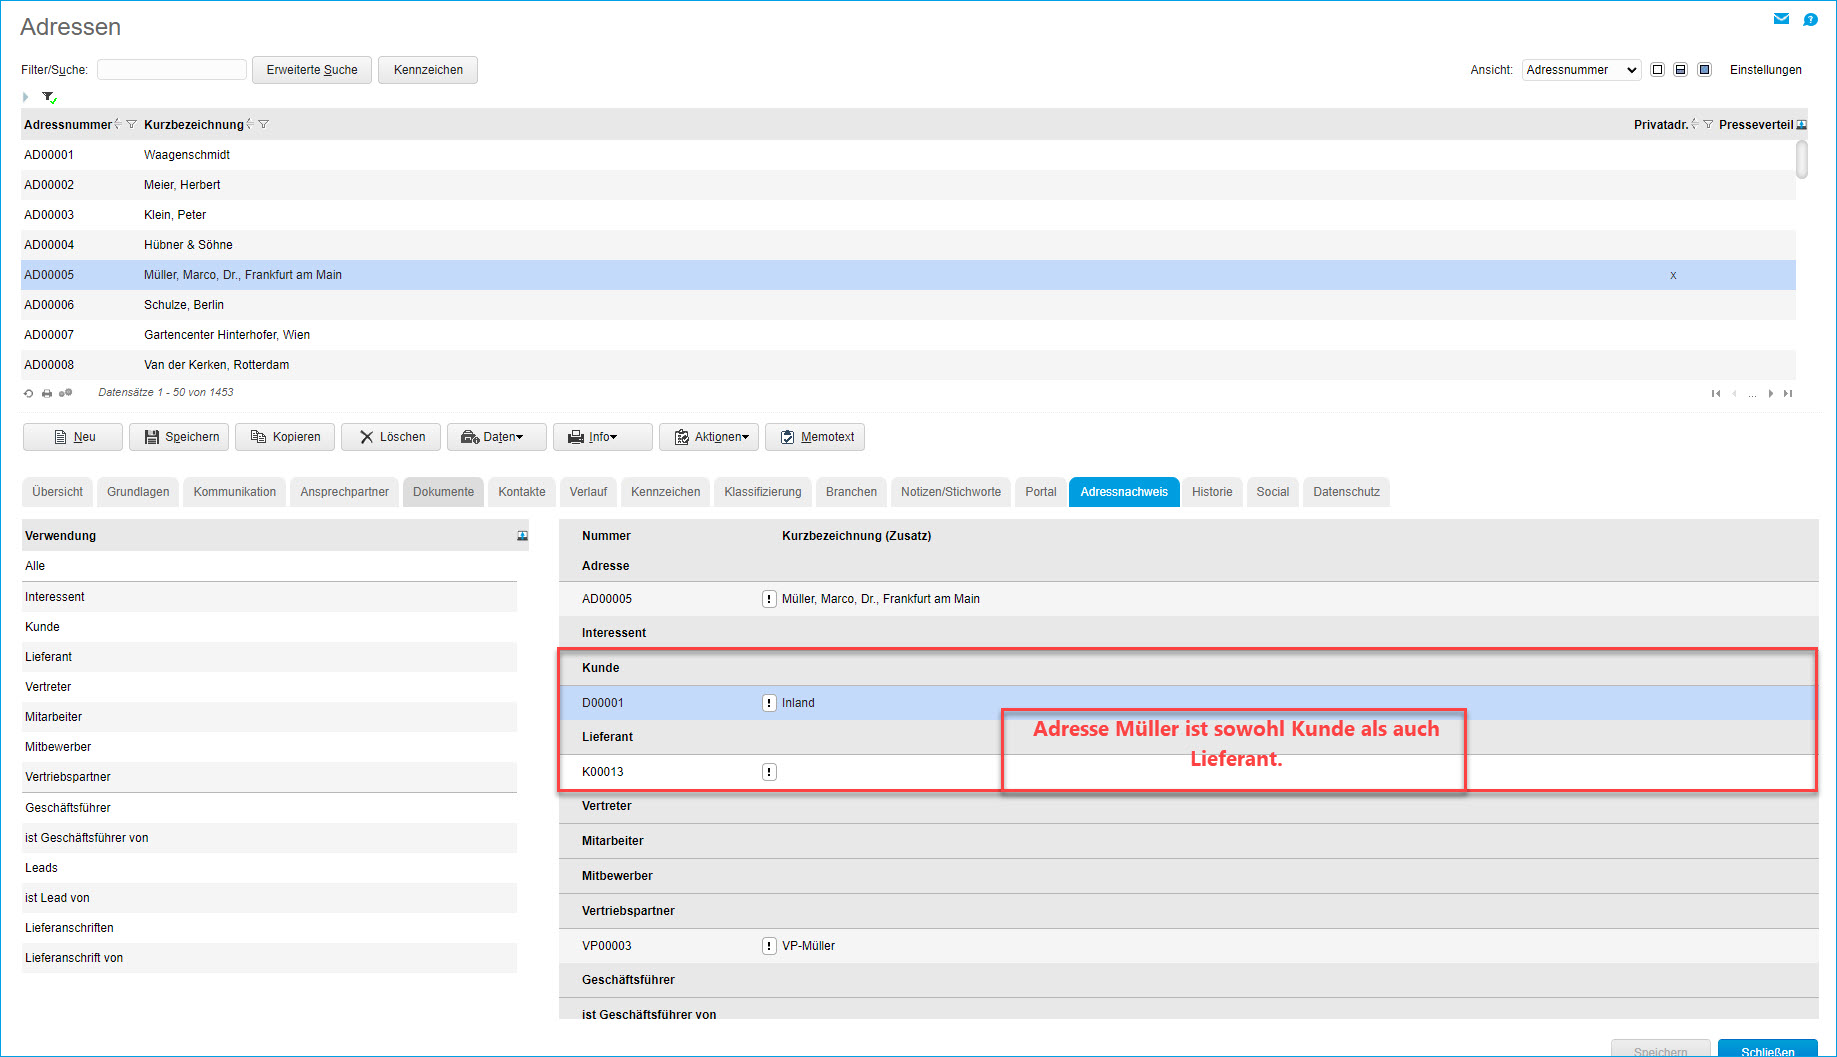Click the Erweiterte Suche button
The height and width of the screenshot is (1057, 1837).
pos(312,70)
